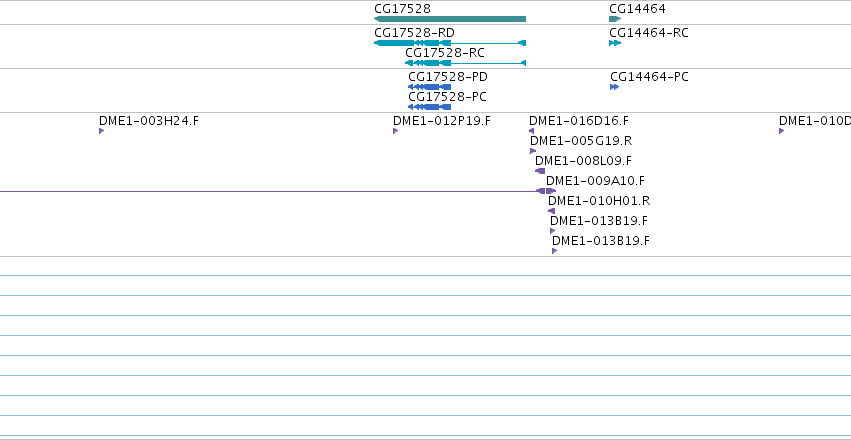Click the DME1-012P19.F feature label
Image resolution: width=851 pixels, height=440 pixels.
point(442,120)
